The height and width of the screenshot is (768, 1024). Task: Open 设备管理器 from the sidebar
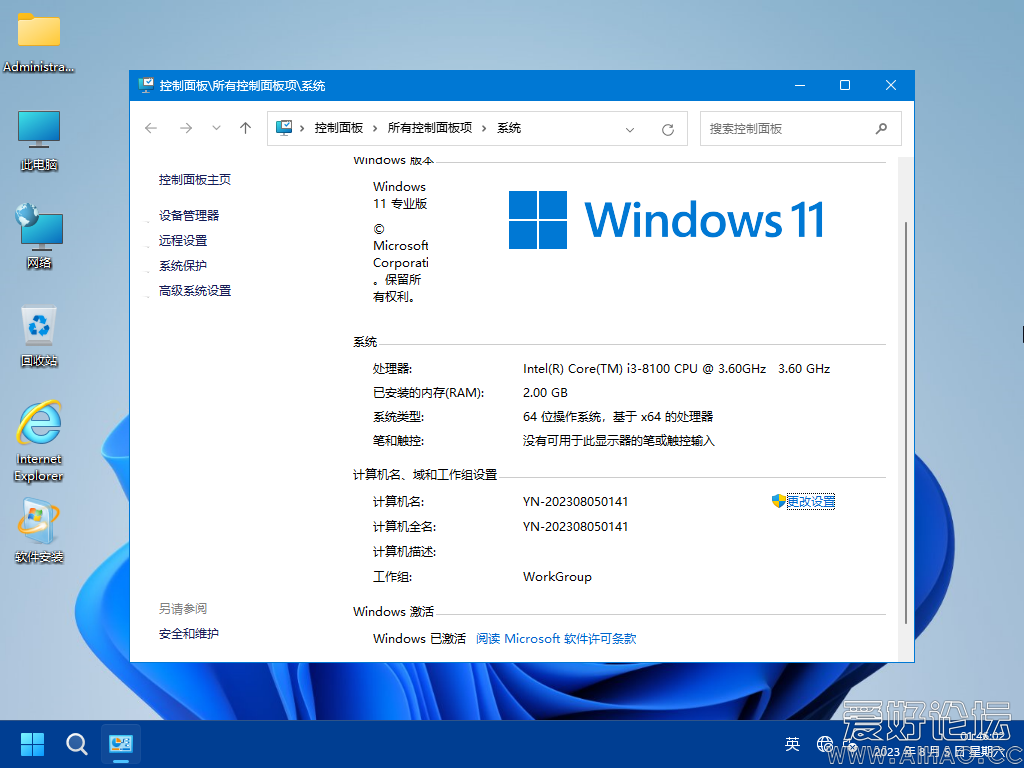189,215
